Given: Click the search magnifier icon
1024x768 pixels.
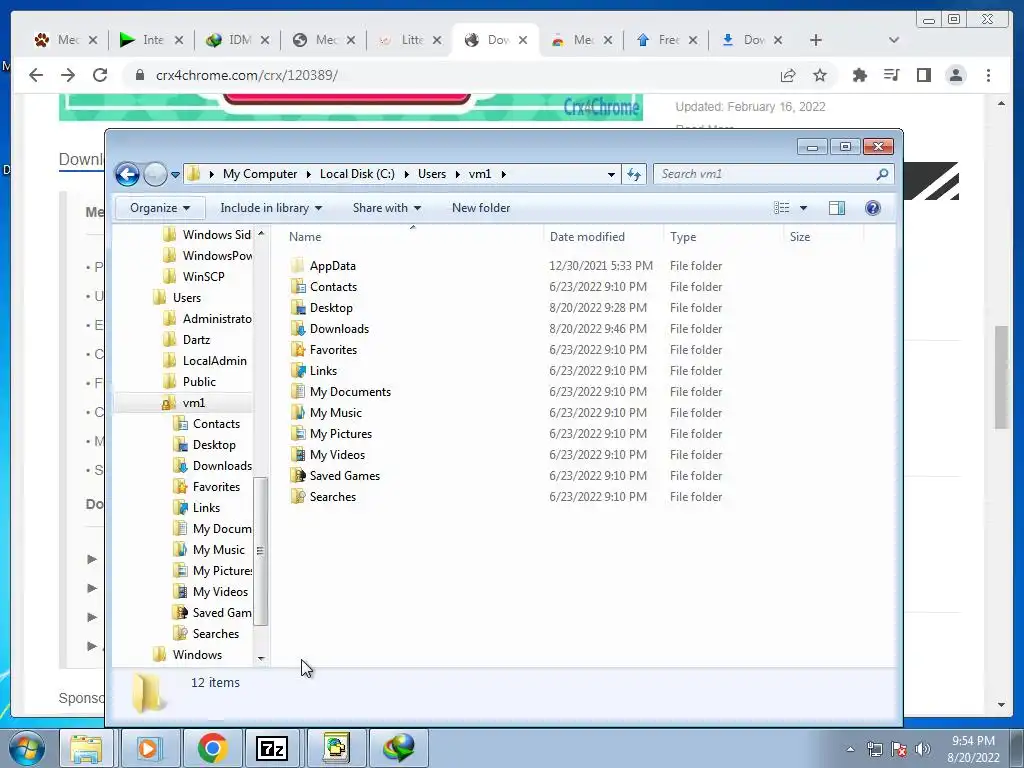Looking at the screenshot, I should [x=882, y=174].
